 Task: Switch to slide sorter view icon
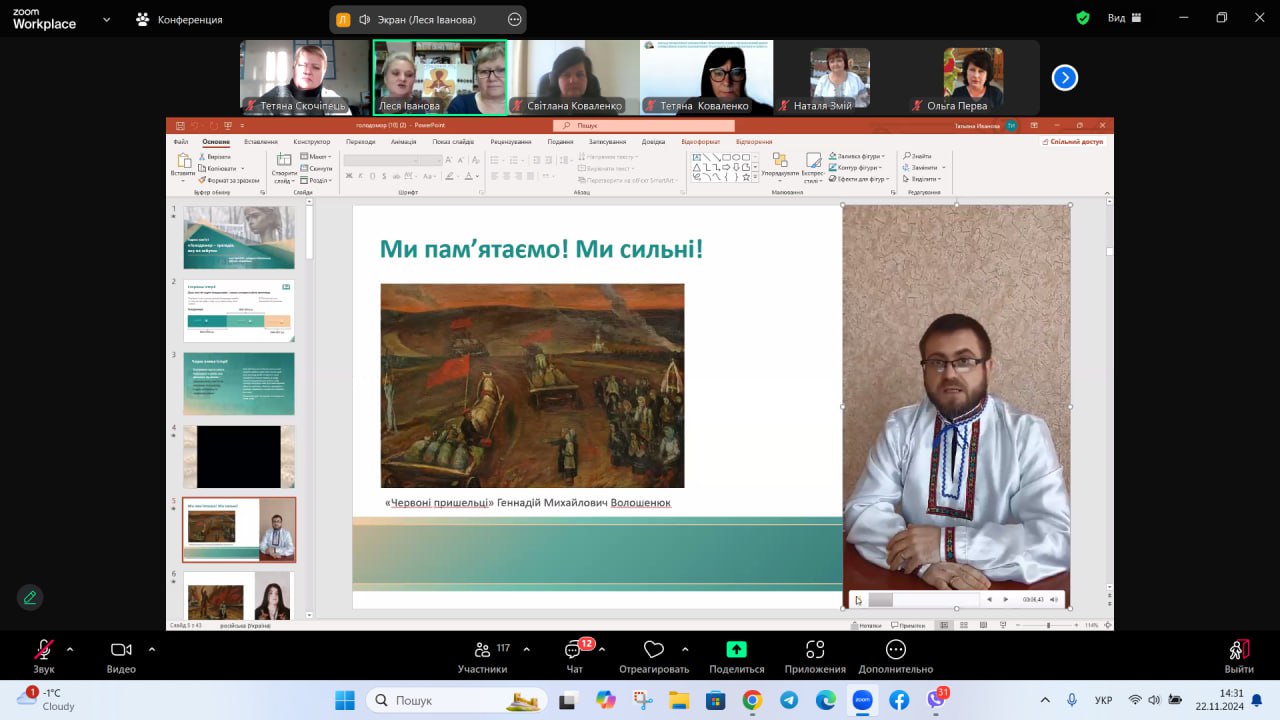(962, 625)
